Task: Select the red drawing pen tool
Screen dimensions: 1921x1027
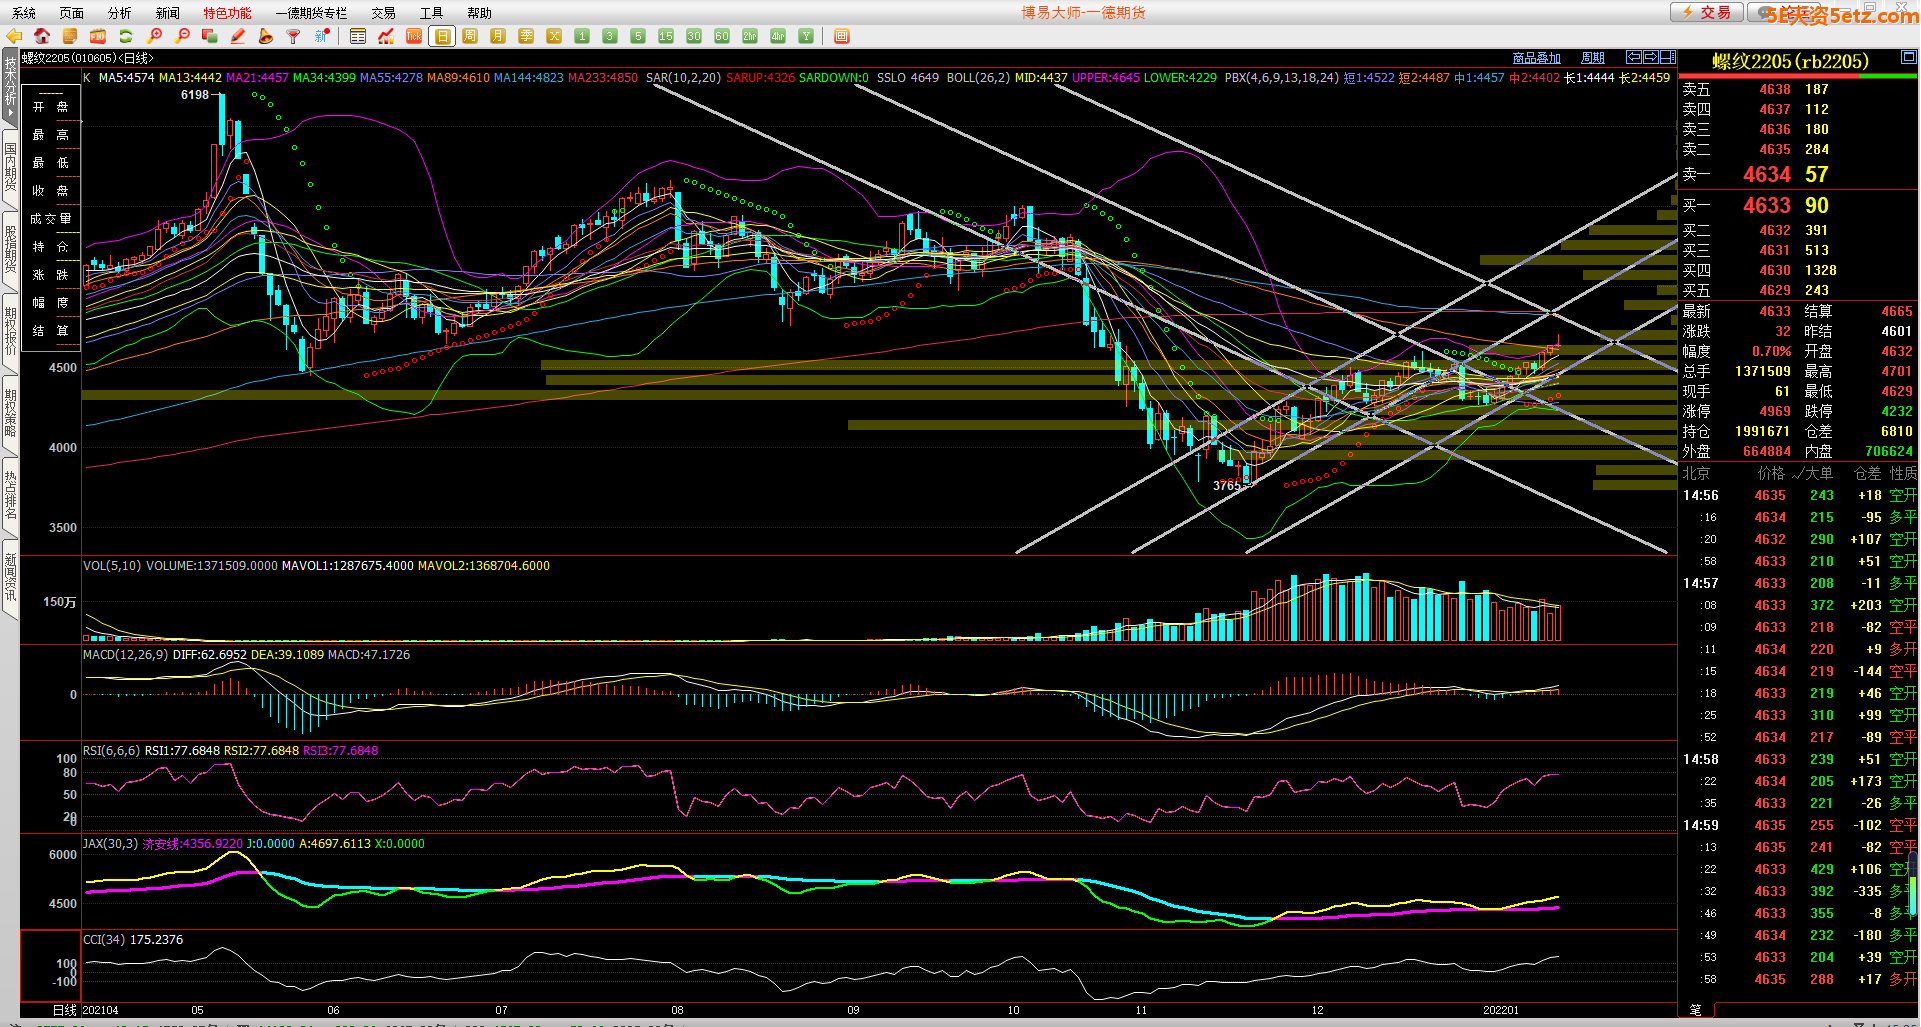Action: [x=238, y=36]
